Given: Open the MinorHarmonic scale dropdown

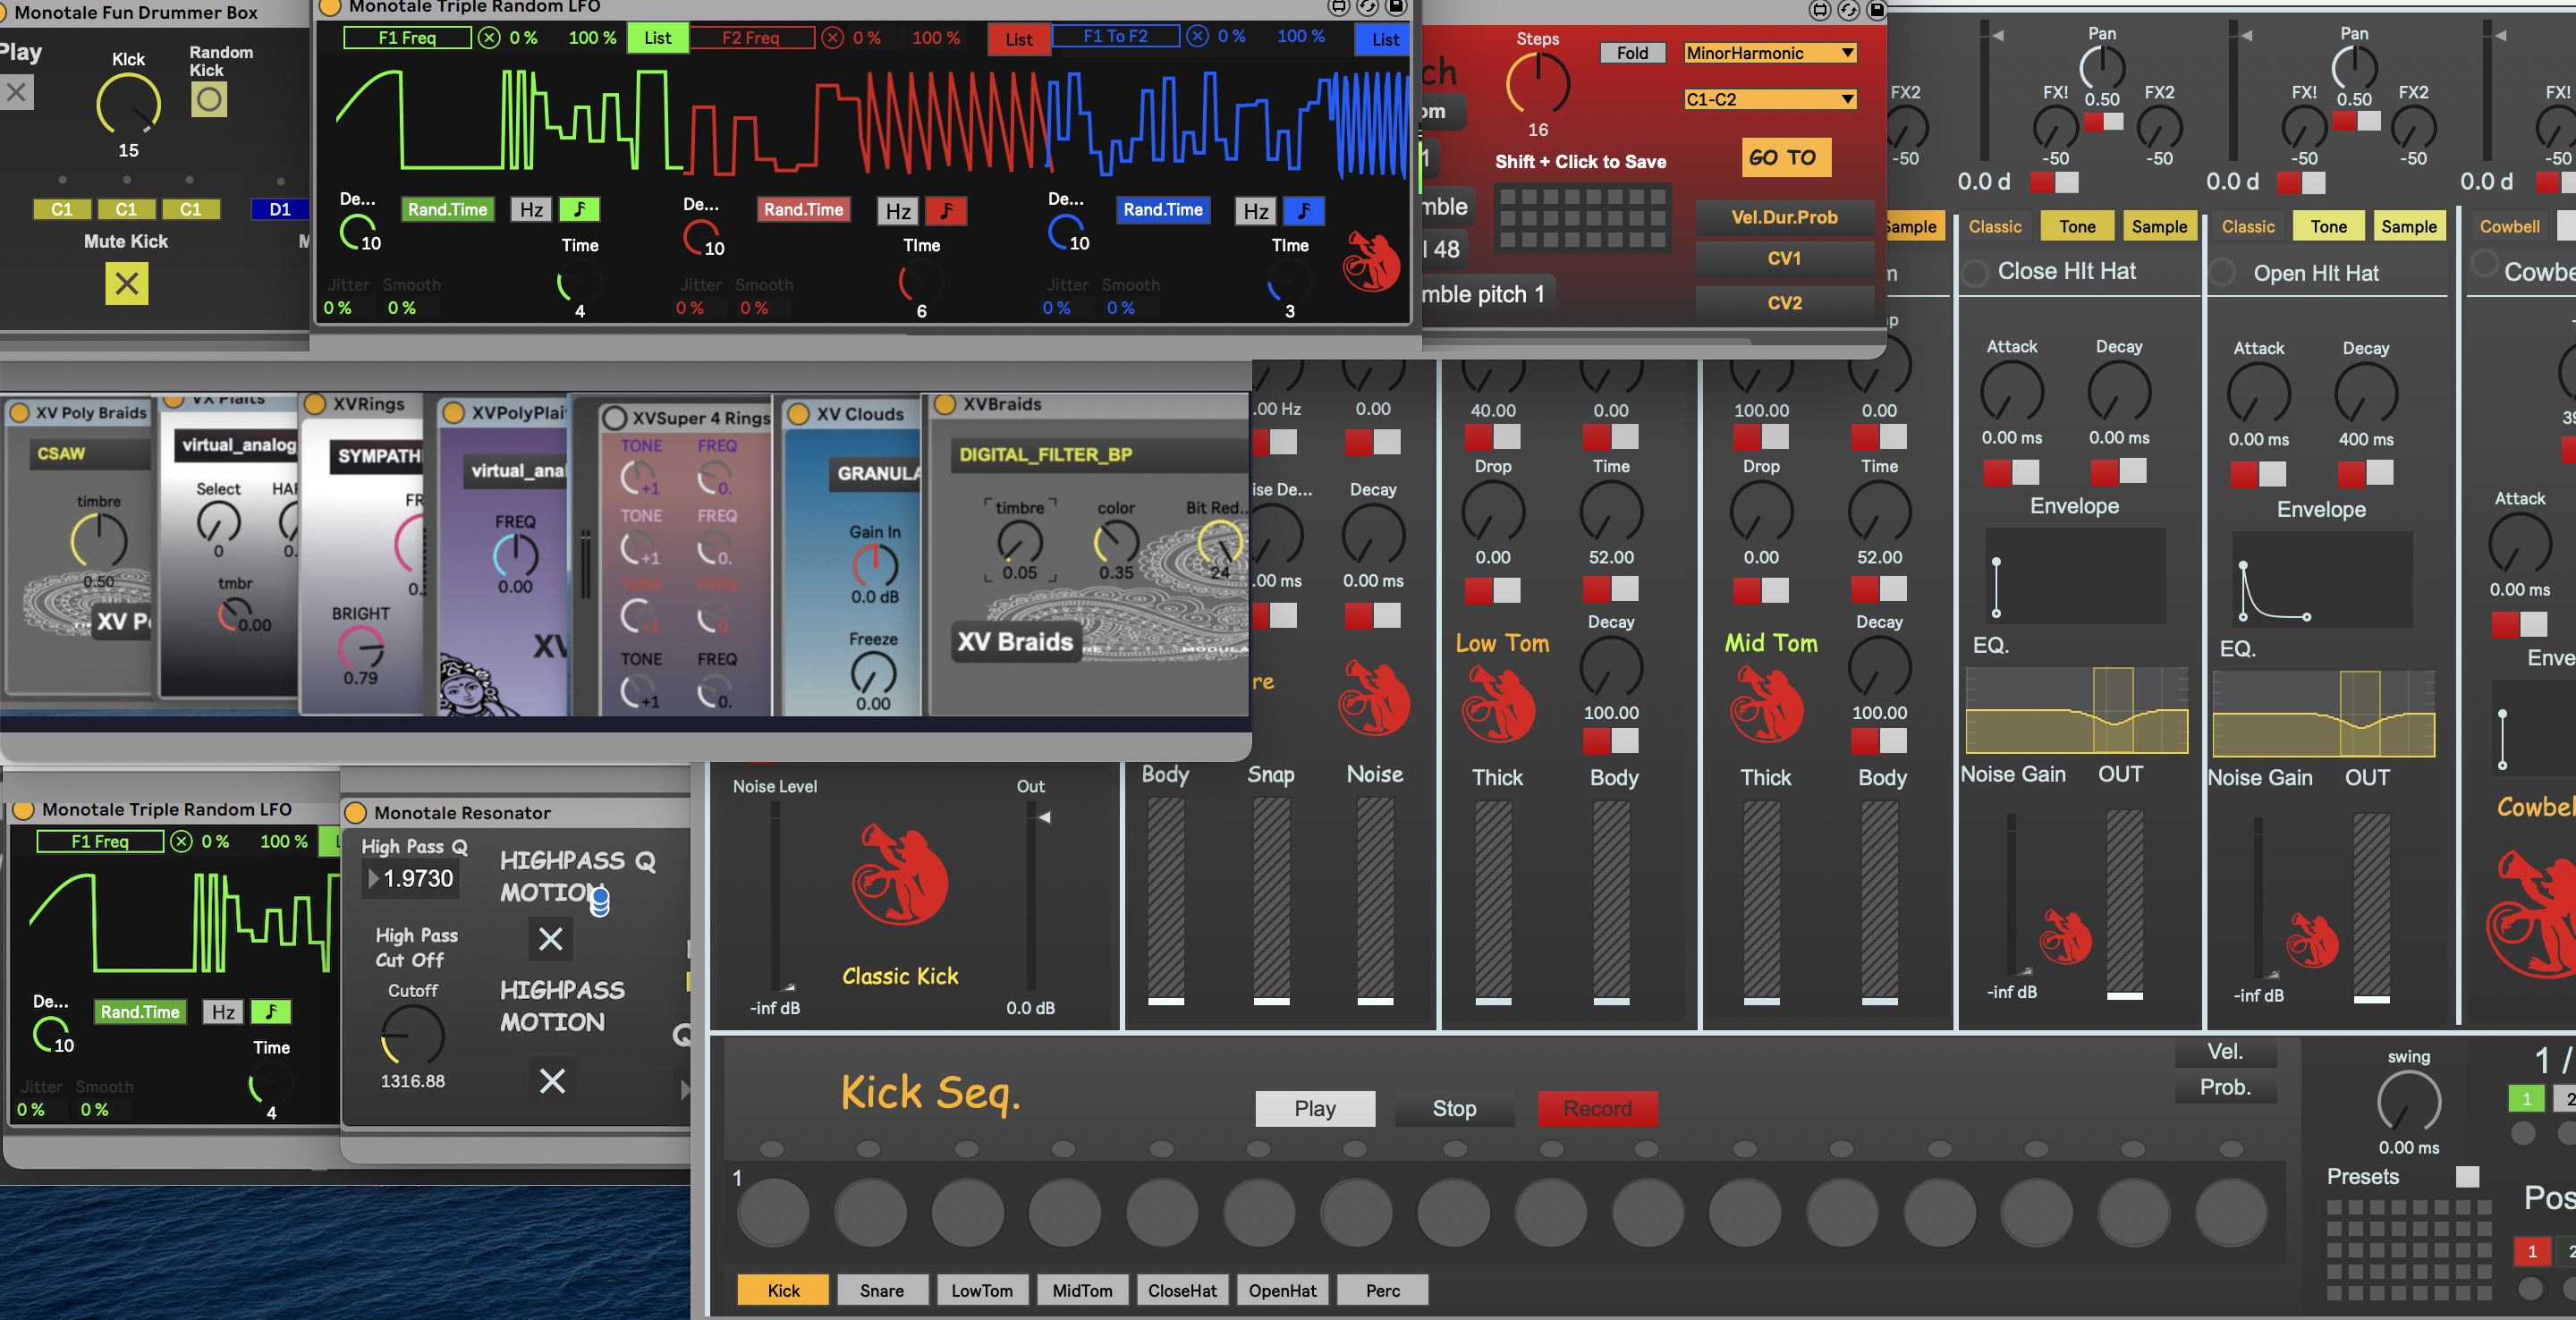Looking at the screenshot, I should click(1769, 53).
